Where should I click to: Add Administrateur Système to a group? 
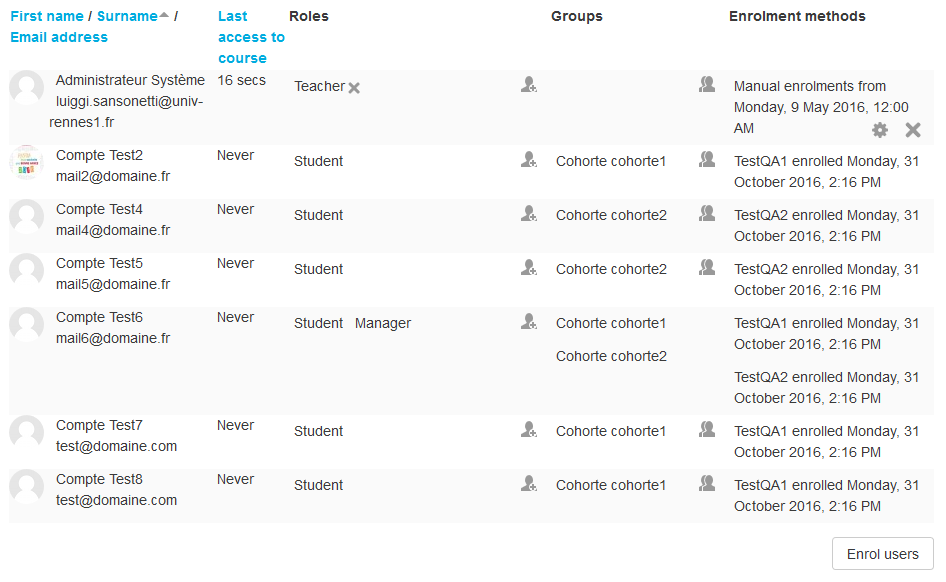[707, 84]
